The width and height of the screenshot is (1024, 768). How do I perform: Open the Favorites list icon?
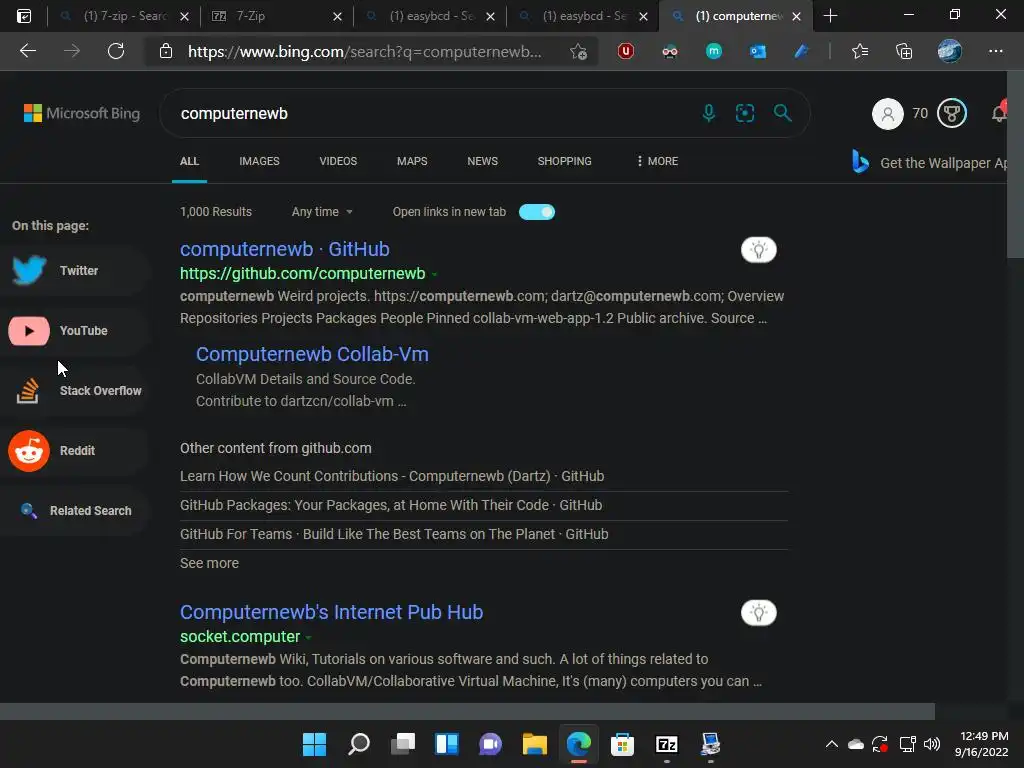pos(860,51)
